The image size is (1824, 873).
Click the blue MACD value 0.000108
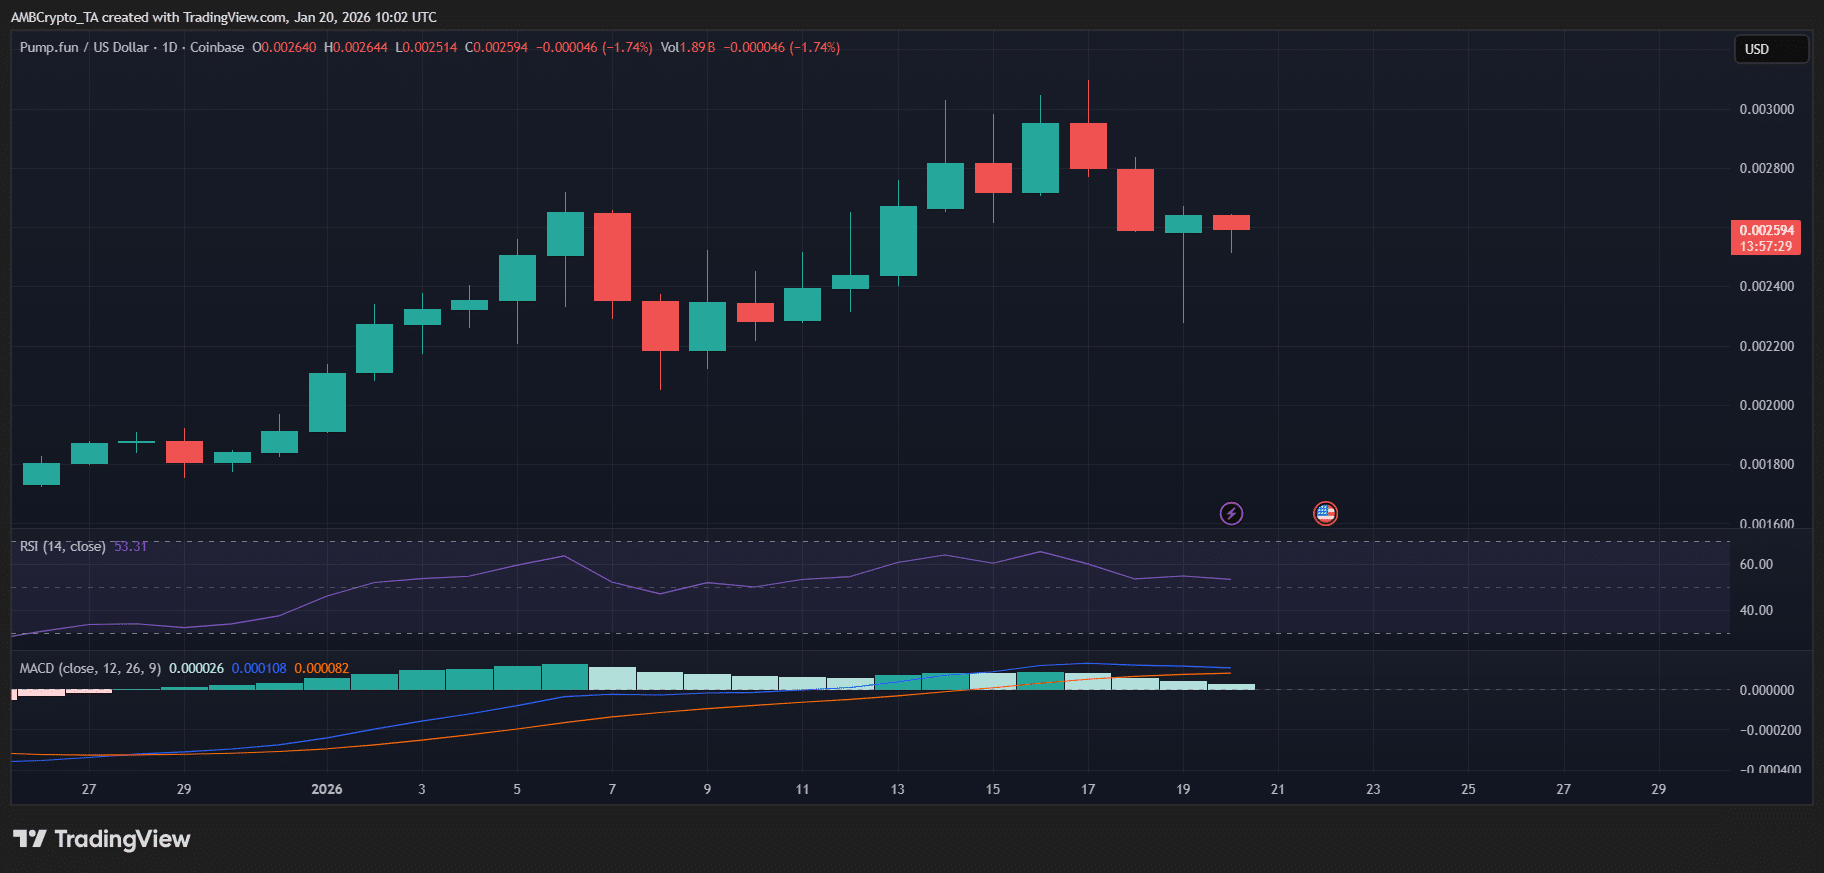coord(259,668)
